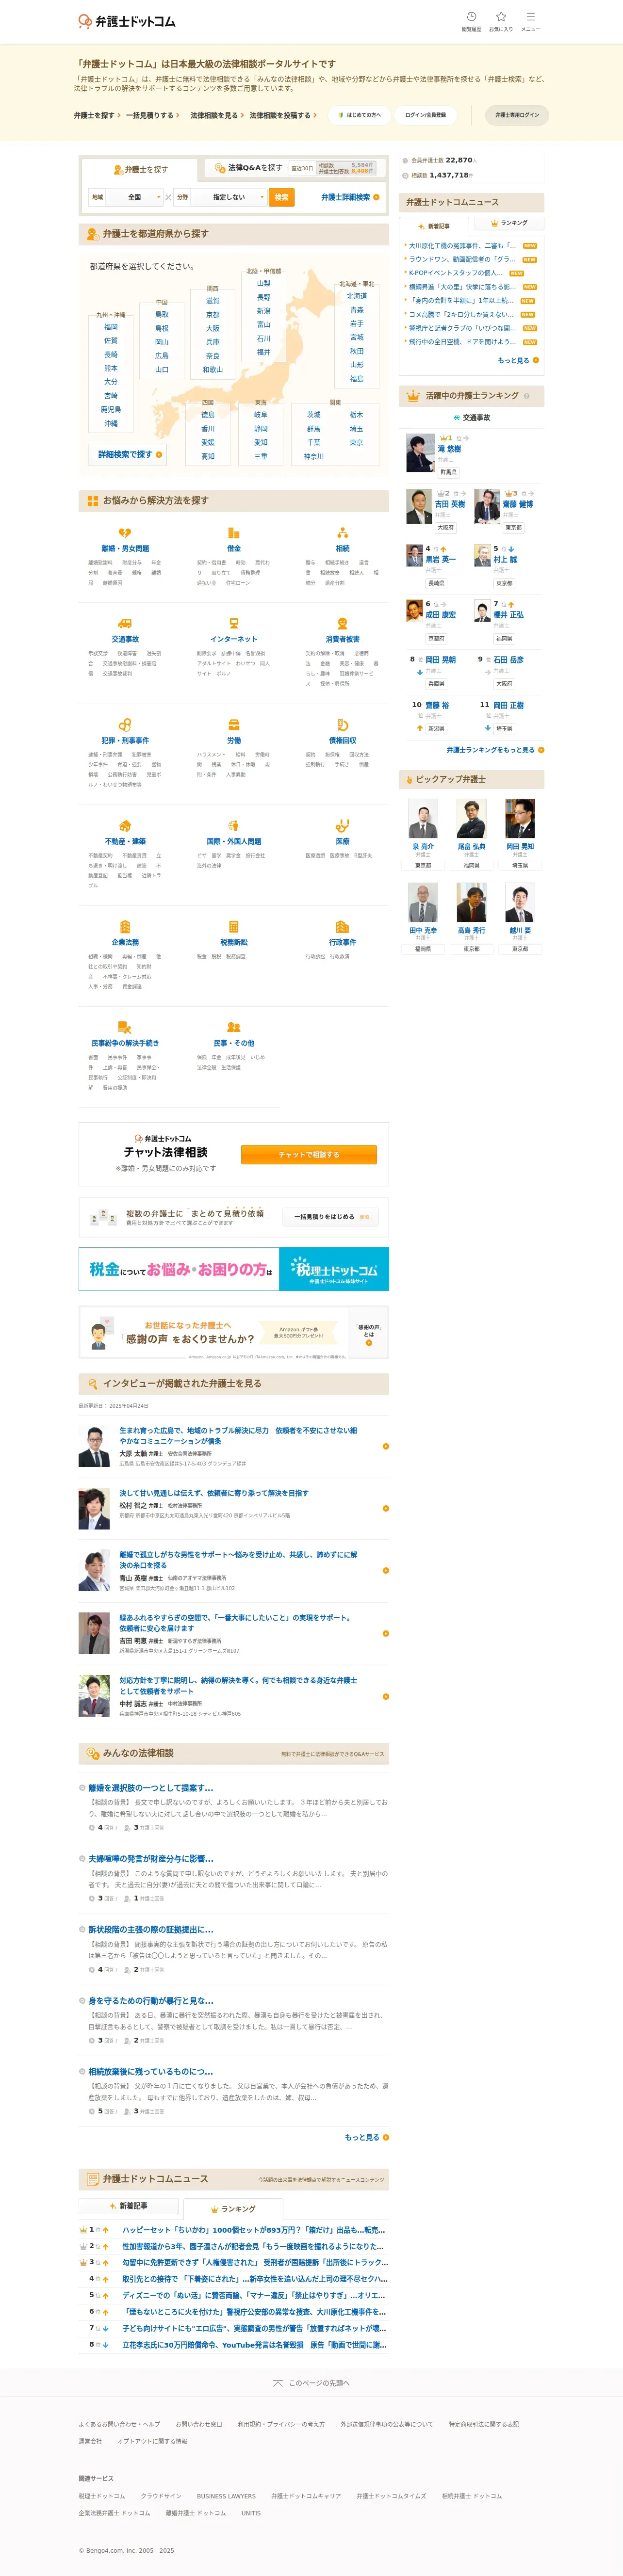Image resolution: width=623 pixels, height=2576 pixels.
Task: Click もっと見る link under sidebar news
Action: click(x=518, y=360)
